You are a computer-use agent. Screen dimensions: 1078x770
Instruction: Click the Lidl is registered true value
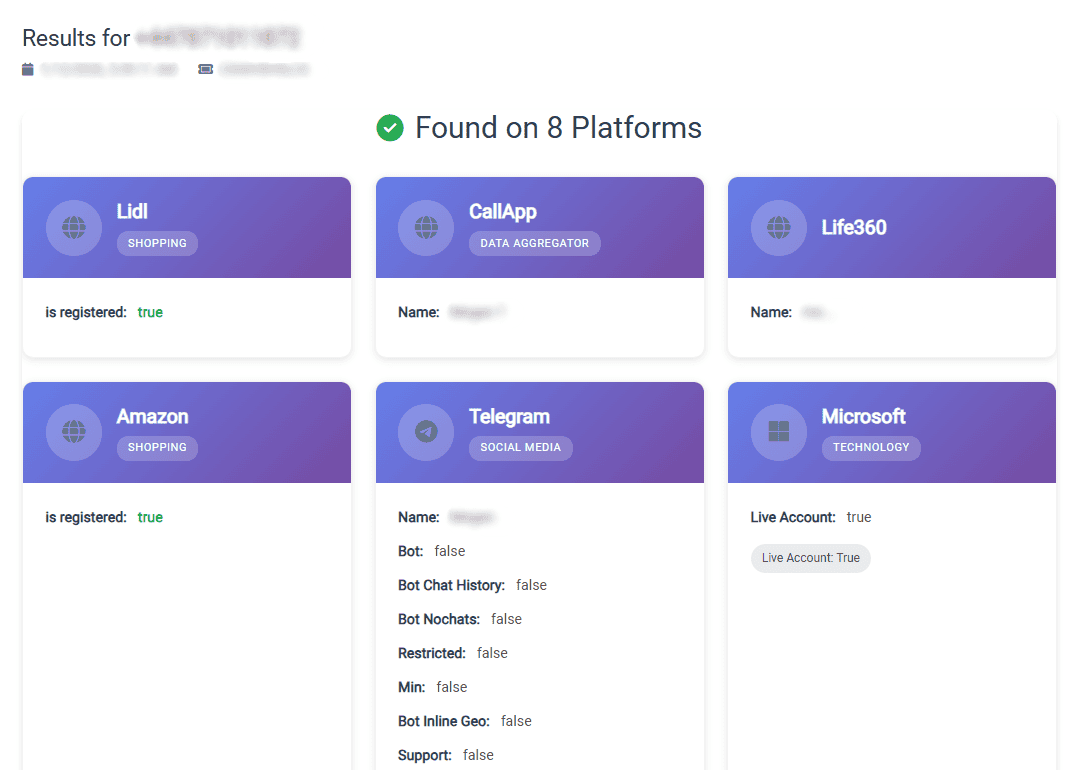[x=150, y=312]
